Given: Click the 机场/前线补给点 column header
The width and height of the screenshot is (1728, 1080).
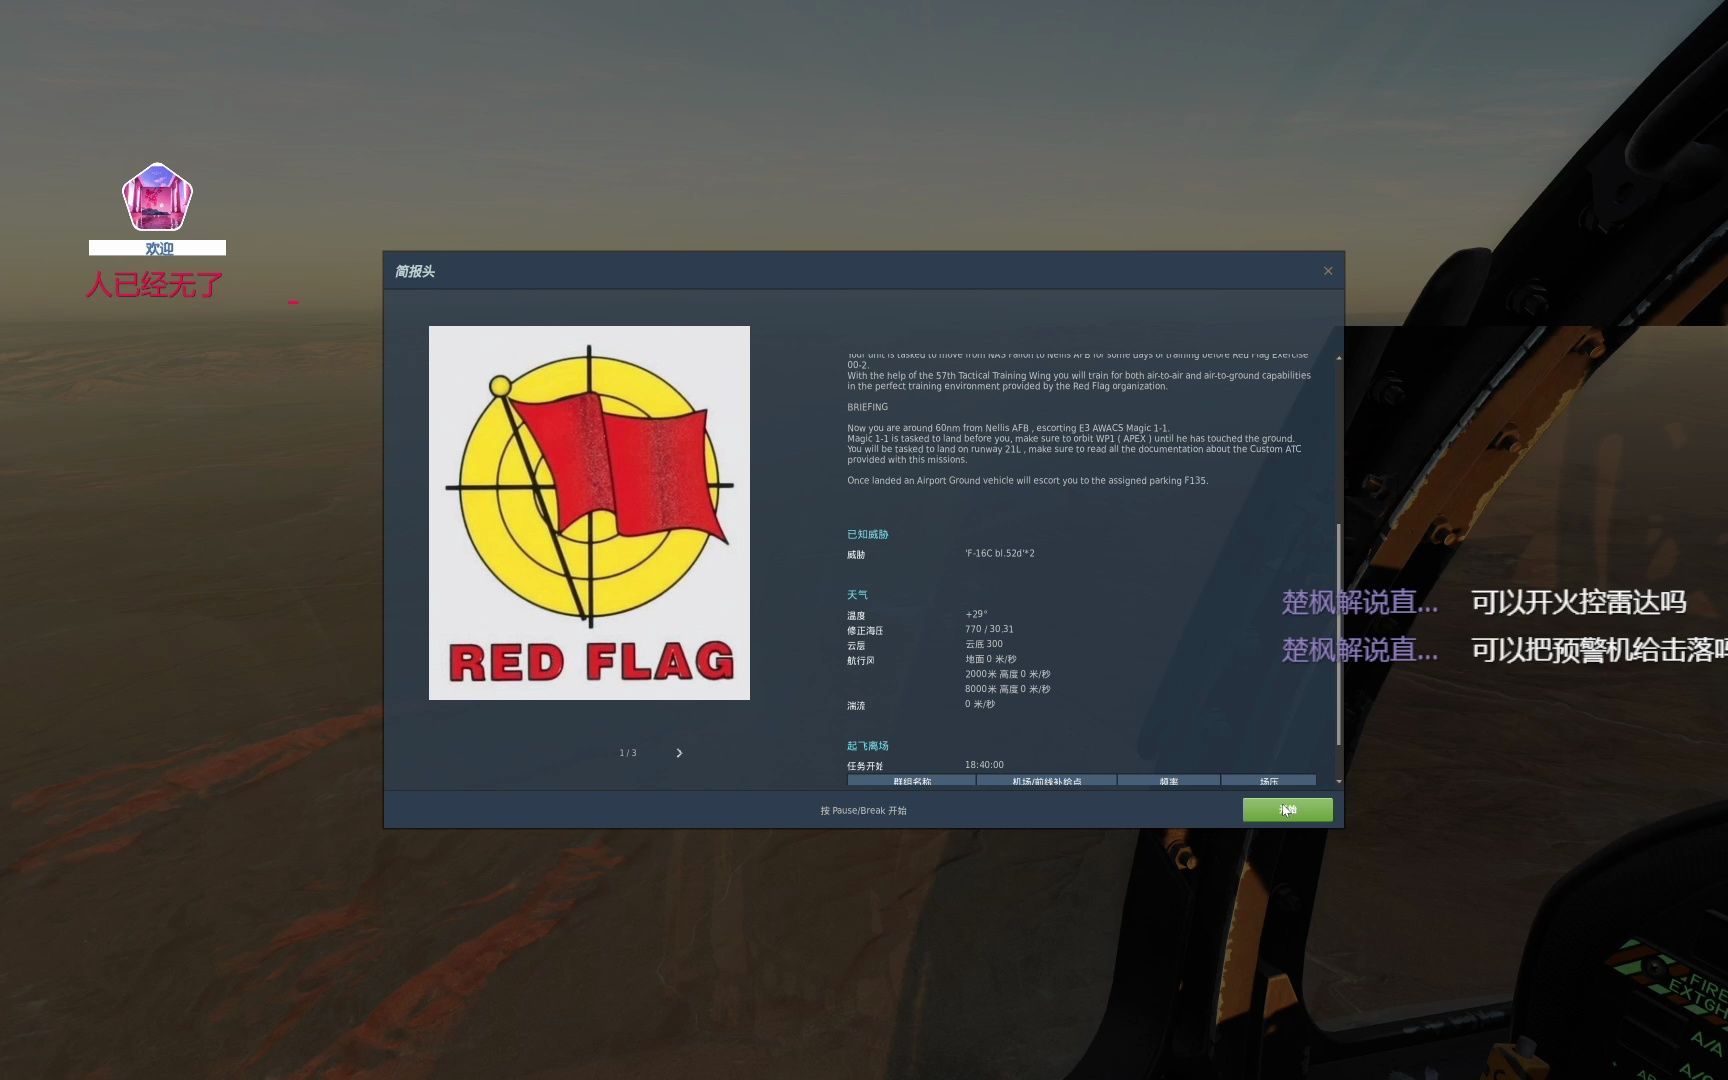Looking at the screenshot, I should click(x=1047, y=781).
